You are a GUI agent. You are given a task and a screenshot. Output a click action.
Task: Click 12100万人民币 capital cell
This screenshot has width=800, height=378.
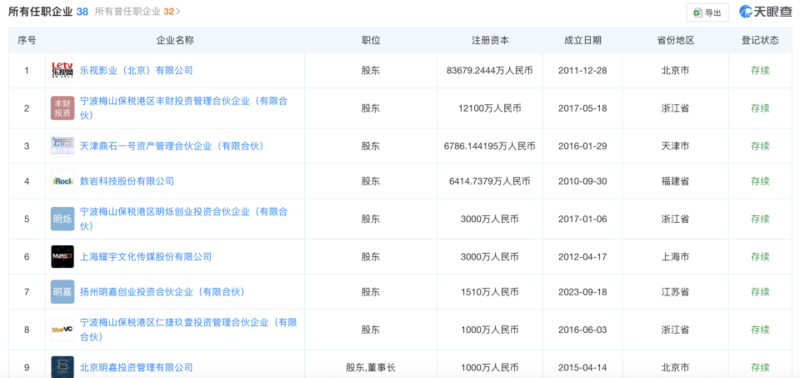490,108
